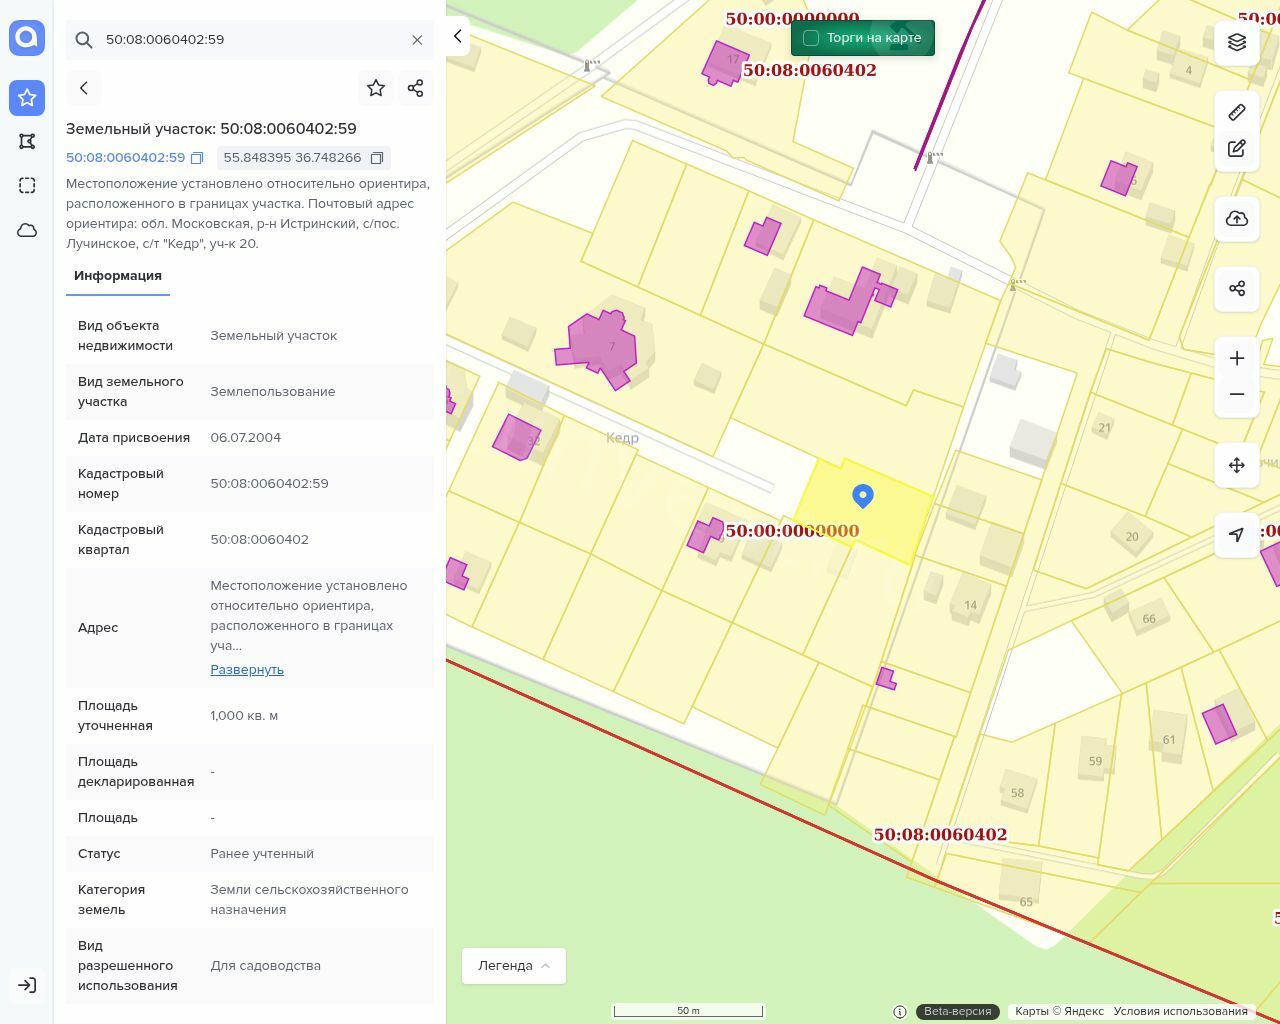Copy the cadastral number 50:08:0060402:59
The width and height of the screenshot is (1280, 1024).
pyautogui.click(x=197, y=158)
